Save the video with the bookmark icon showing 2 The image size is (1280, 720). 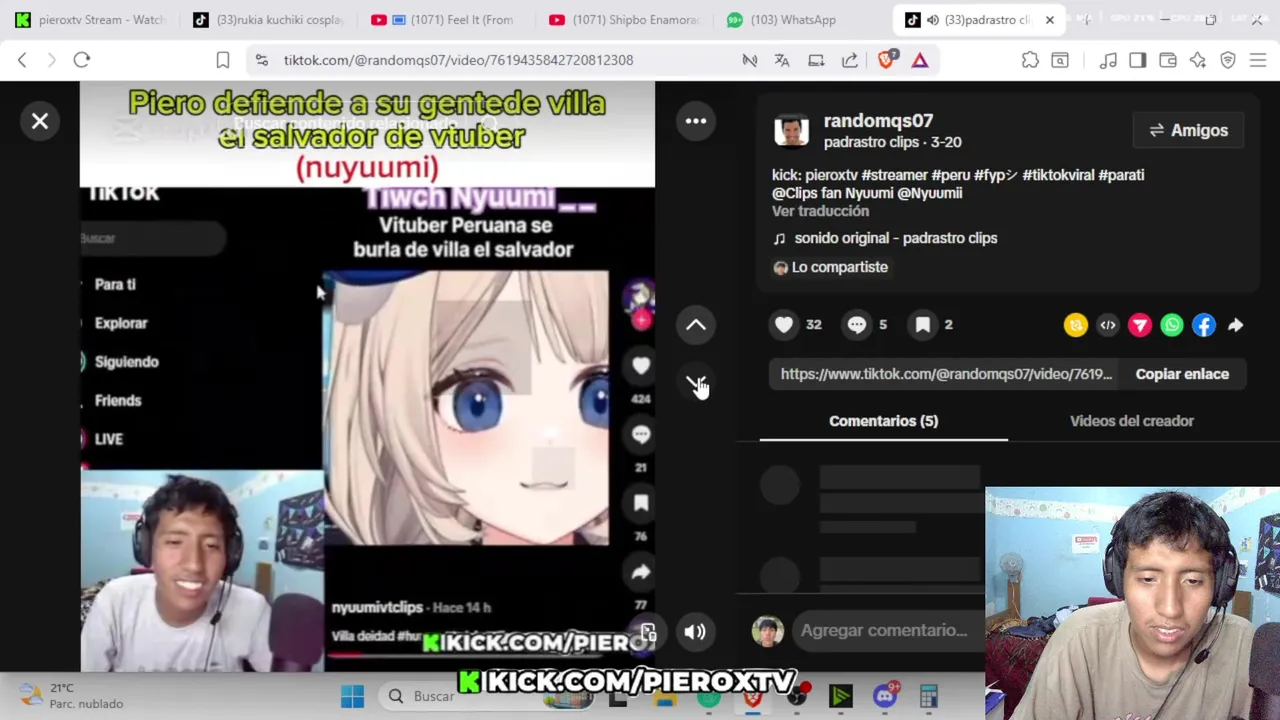923,325
